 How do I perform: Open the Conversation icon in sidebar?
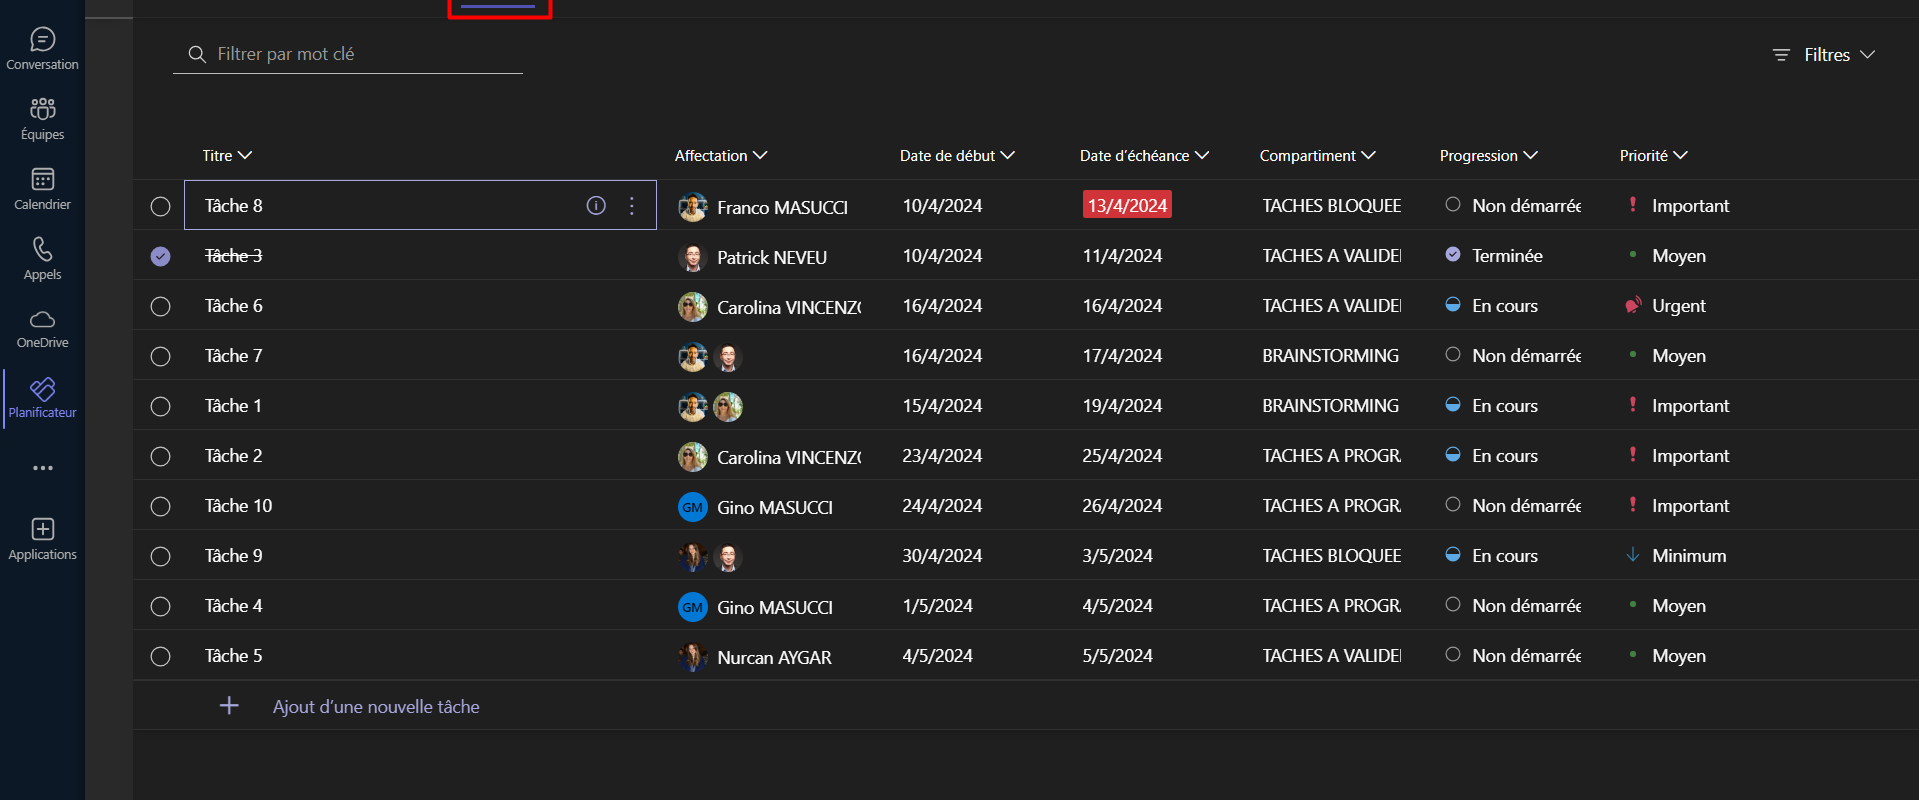point(42,40)
